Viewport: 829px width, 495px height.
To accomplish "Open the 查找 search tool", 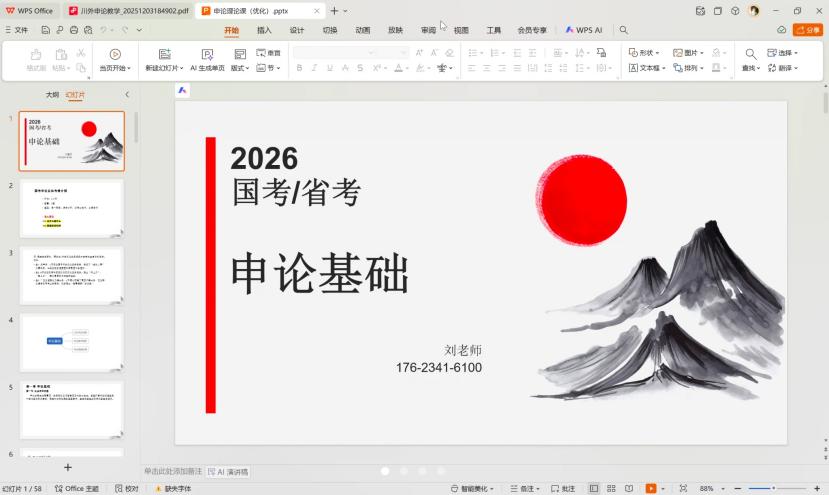I will coord(750,55).
